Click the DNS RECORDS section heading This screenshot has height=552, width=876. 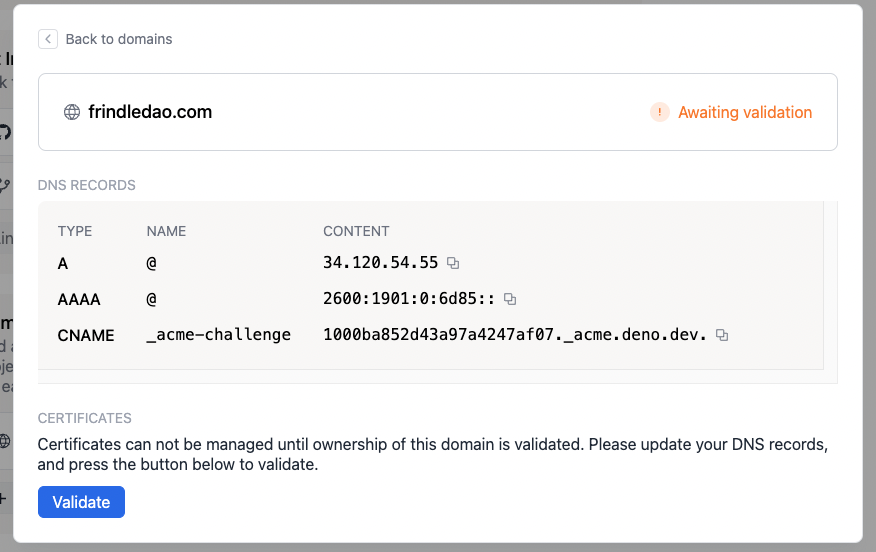87,185
